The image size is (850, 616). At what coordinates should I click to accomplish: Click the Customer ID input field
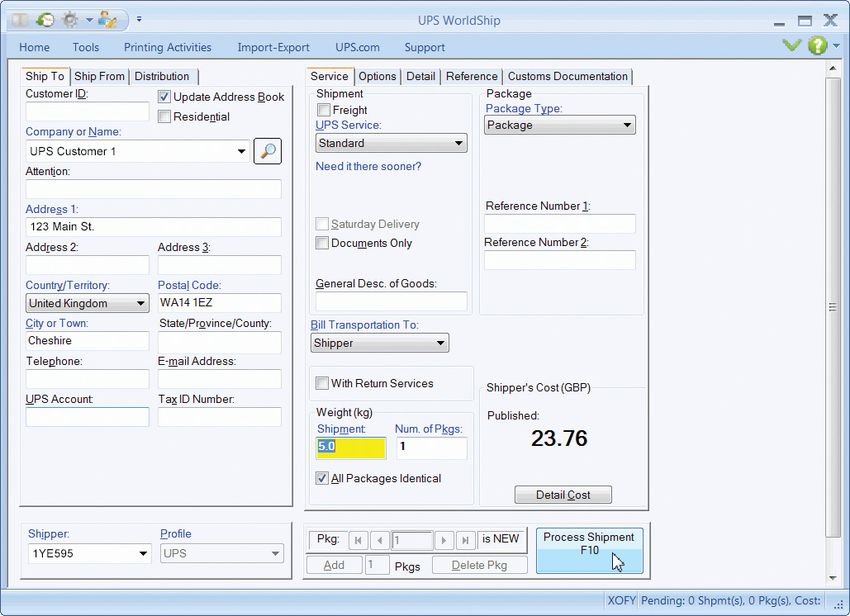pos(87,112)
